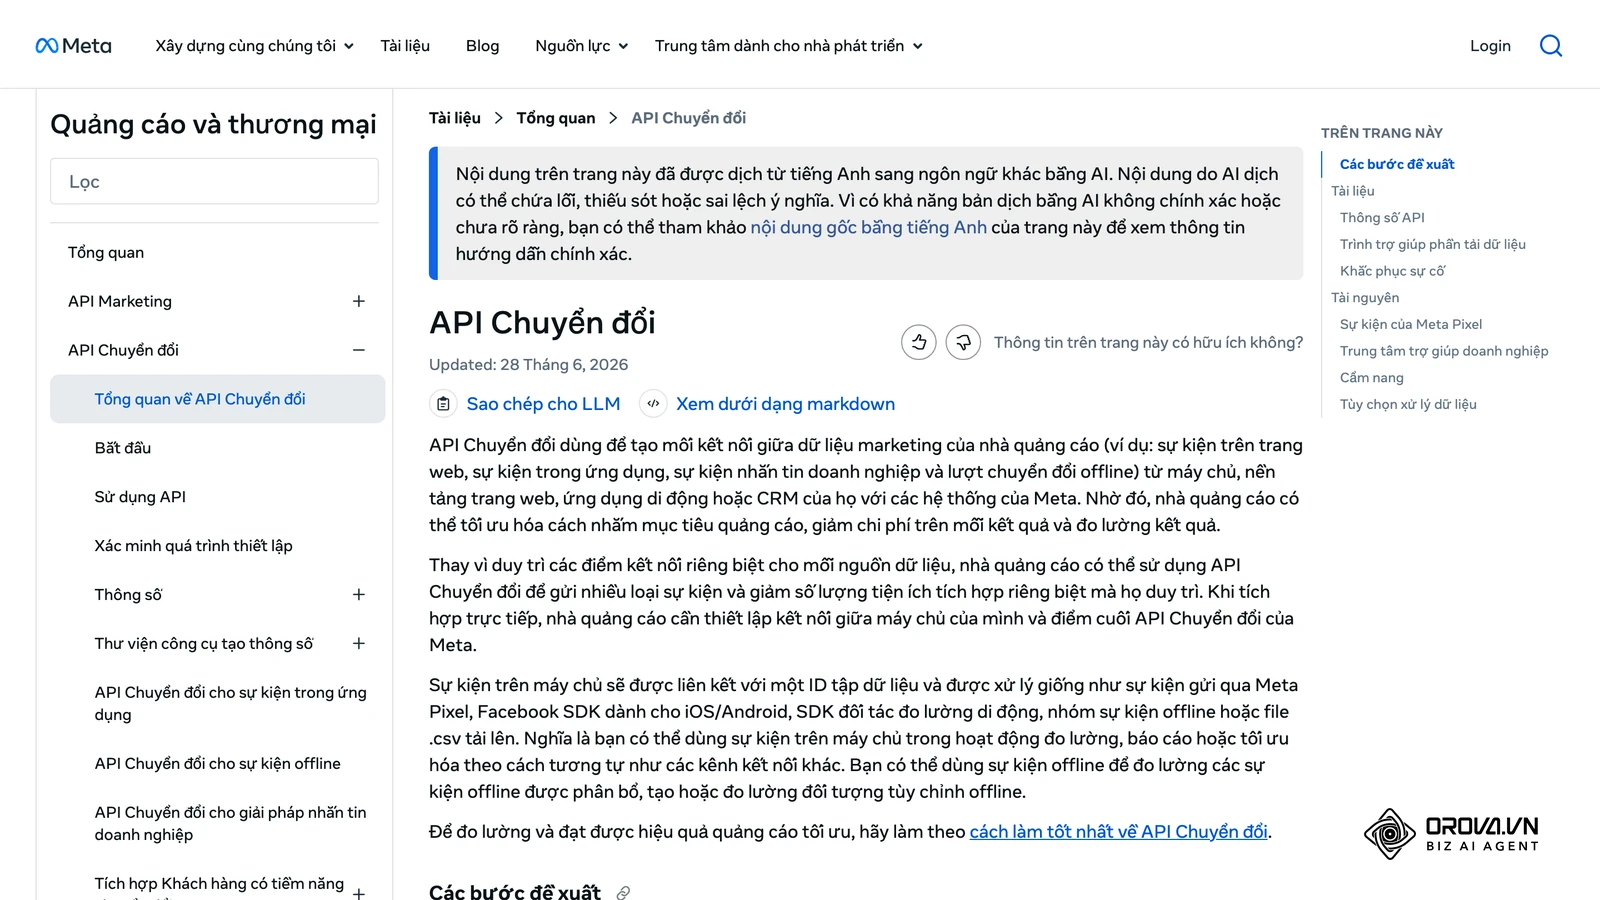This screenshot has height=900, width=1600.
Task: Open Xác minh quá trình thiết lập page
Action: [x=193, y=546]
